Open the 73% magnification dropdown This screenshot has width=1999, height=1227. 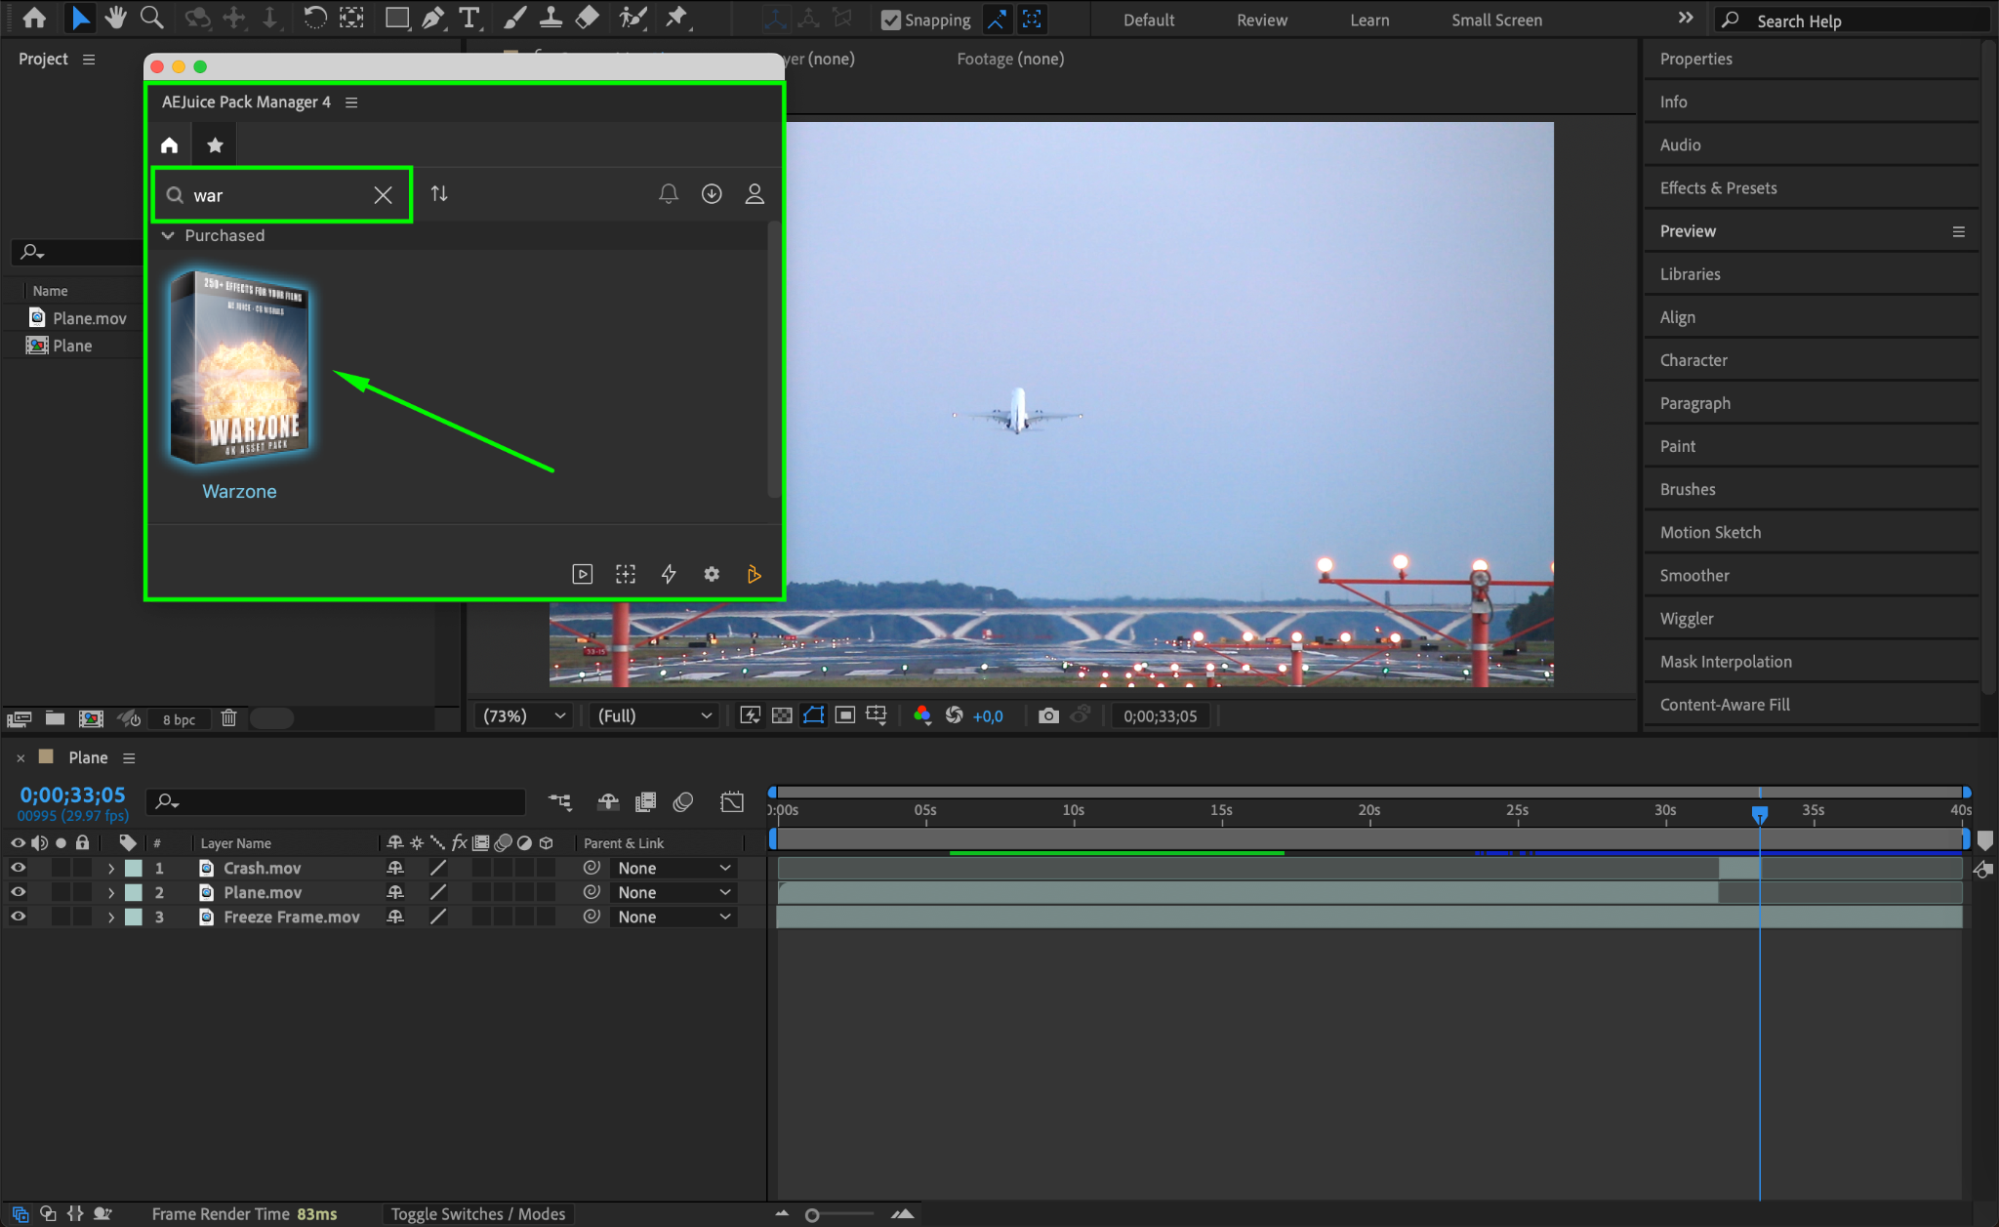(x=524, y=716)
